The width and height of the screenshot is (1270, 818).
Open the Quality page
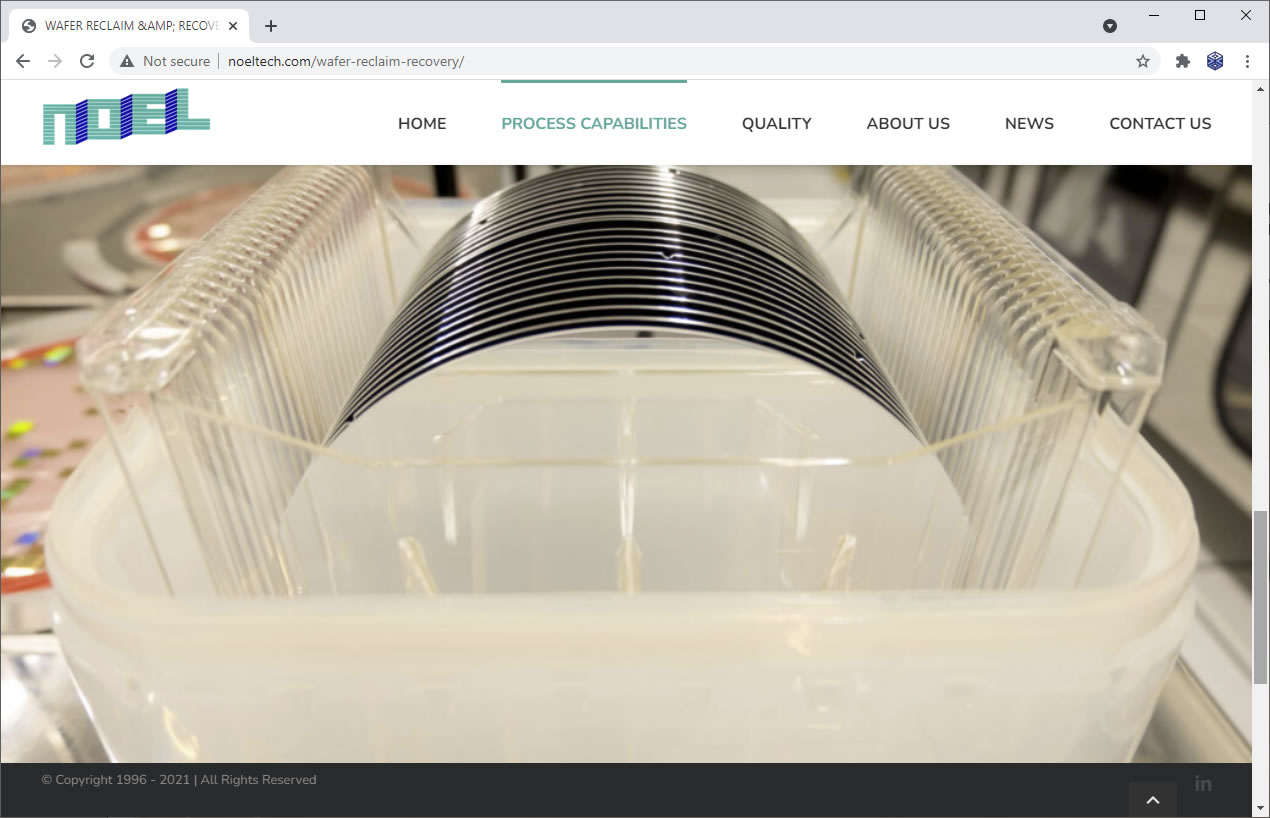(776, 124)
